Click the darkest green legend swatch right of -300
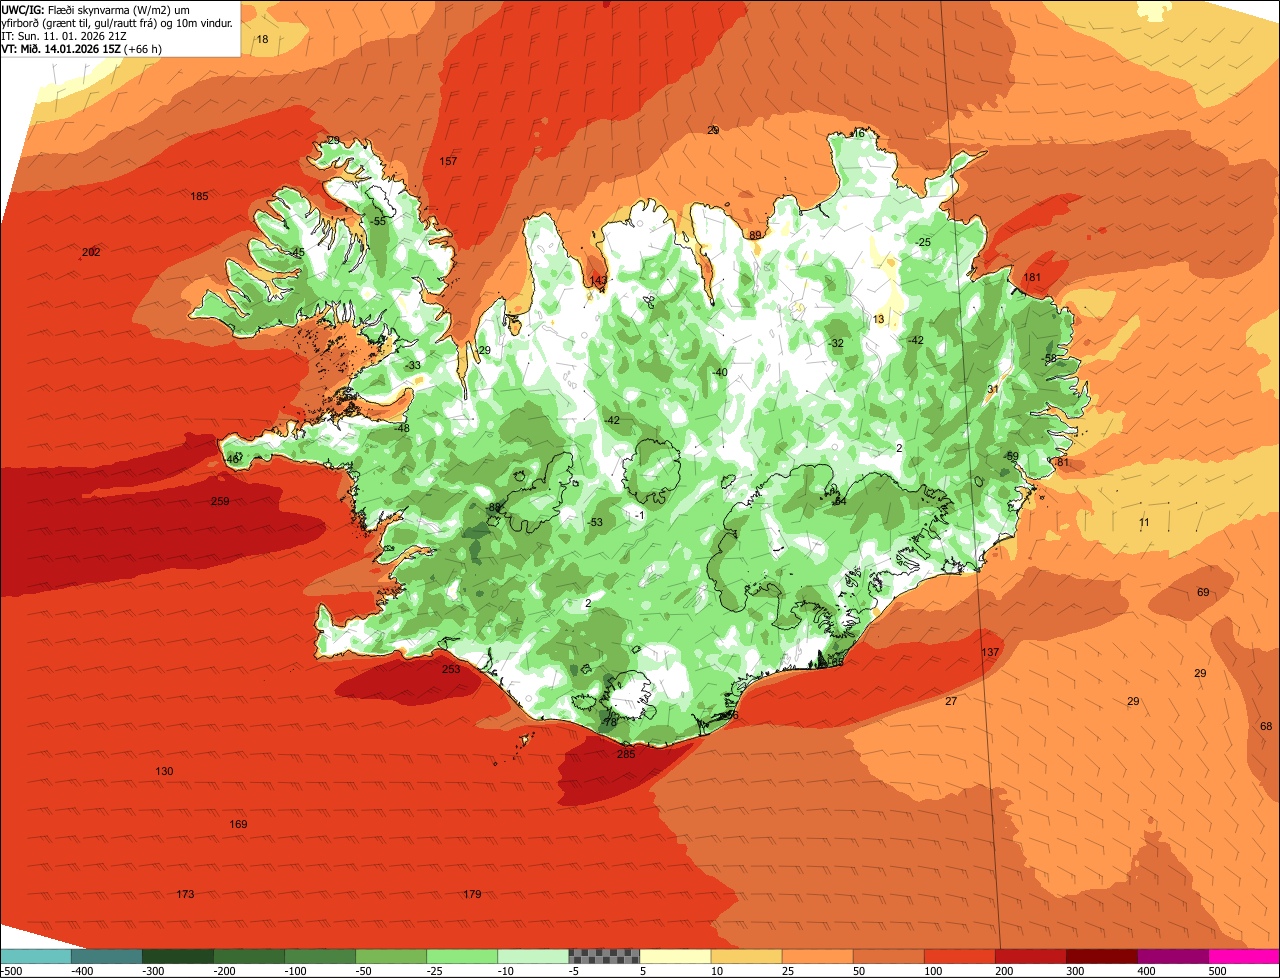1280x978 pixels. (x=177, y=956)
